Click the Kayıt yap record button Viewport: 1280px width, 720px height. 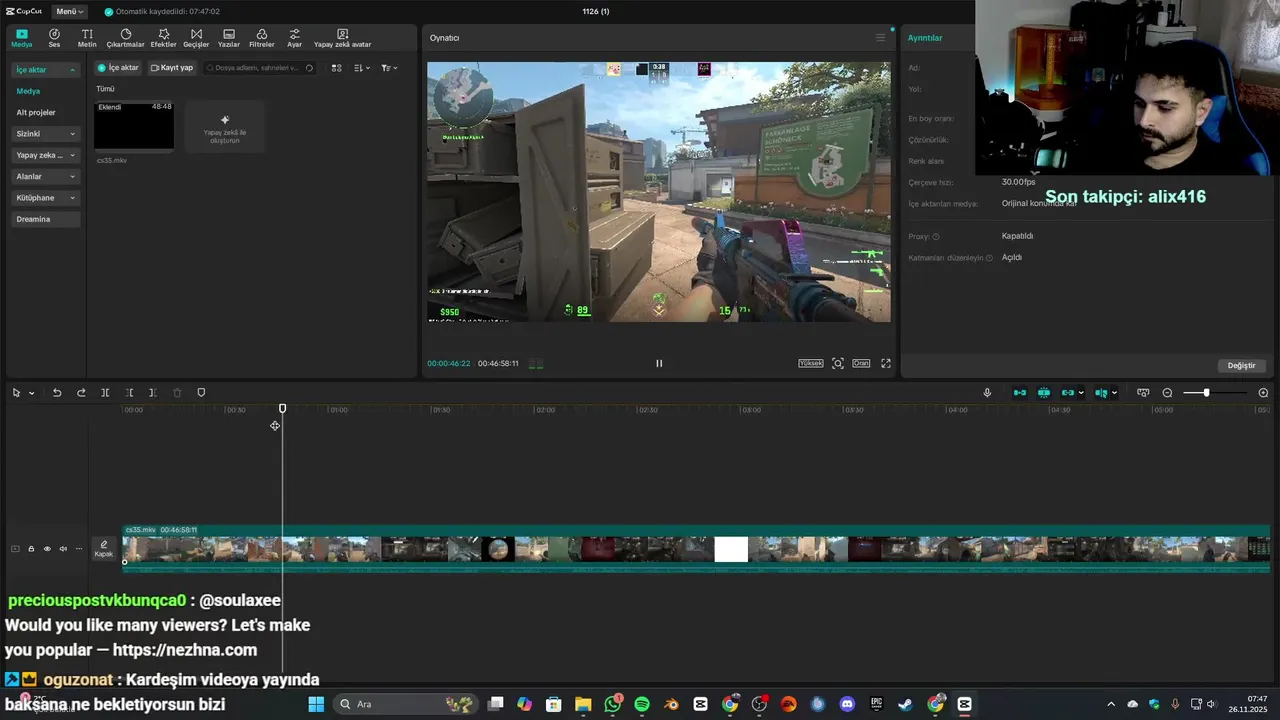point(172,68)
